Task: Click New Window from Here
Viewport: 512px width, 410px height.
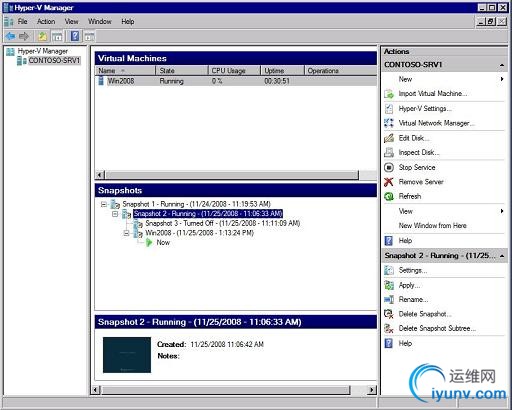Action: [432, 226]
